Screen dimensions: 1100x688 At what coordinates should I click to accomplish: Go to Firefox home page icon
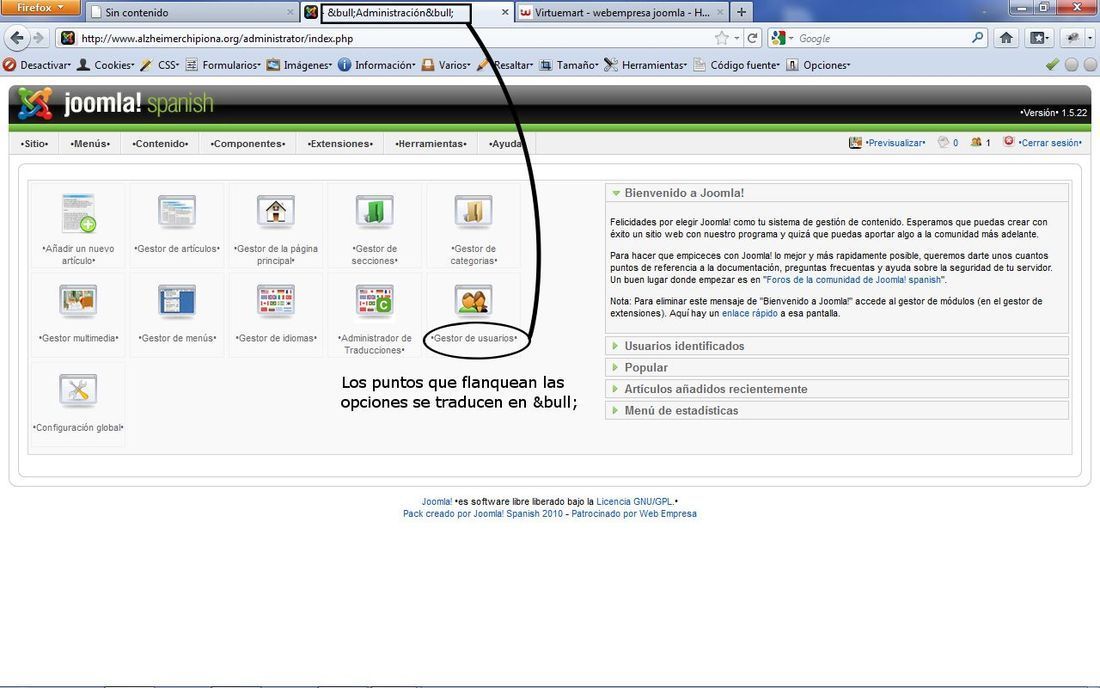coord(1006,38)
